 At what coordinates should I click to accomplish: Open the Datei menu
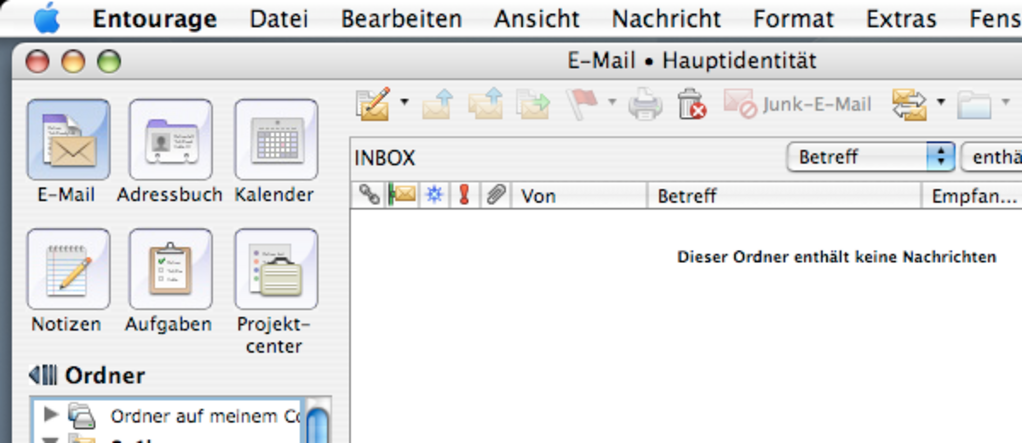(x=279, y=19)
